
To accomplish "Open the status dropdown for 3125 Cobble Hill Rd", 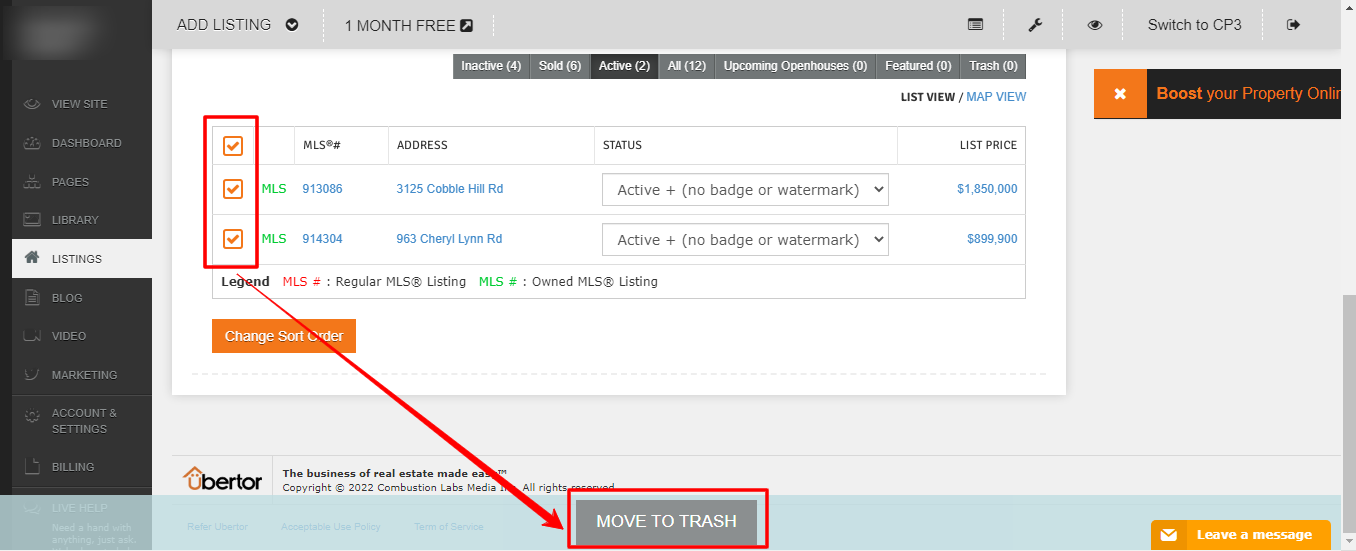I will (745, 189).
